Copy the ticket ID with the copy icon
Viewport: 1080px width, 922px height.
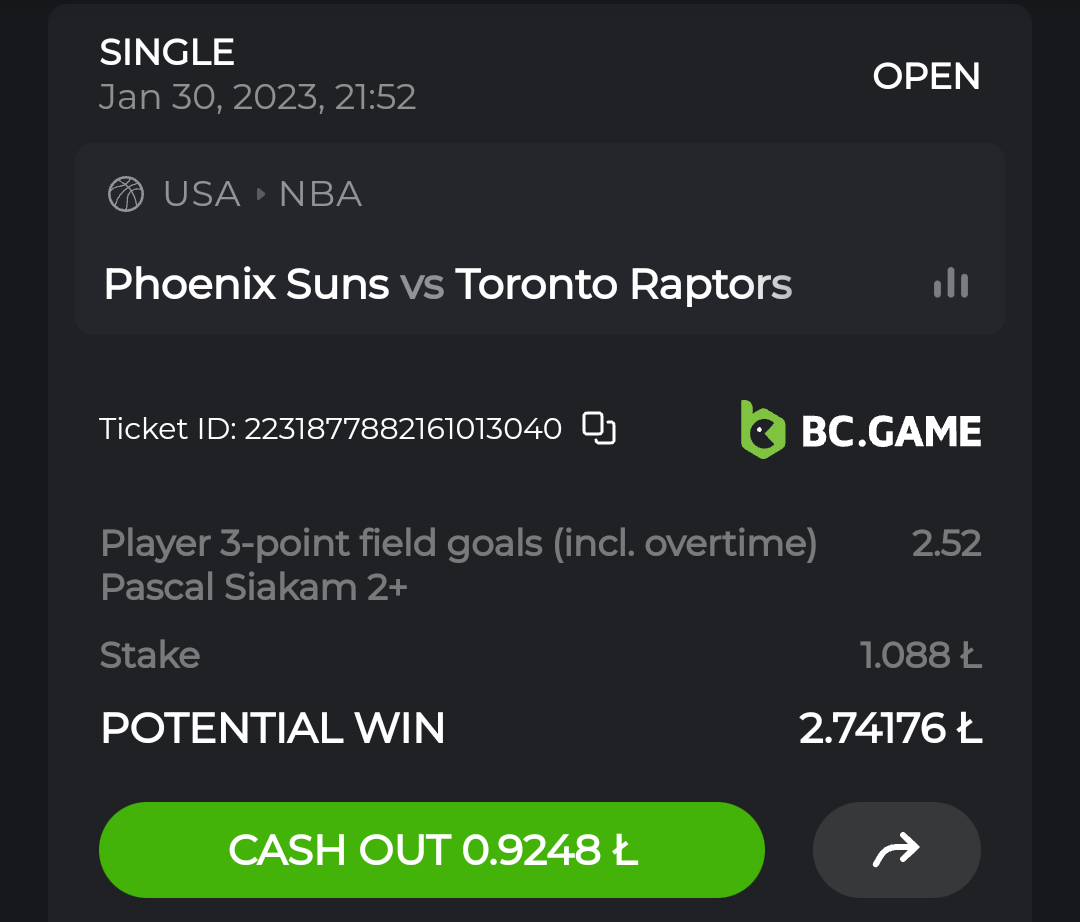(599, 428)
